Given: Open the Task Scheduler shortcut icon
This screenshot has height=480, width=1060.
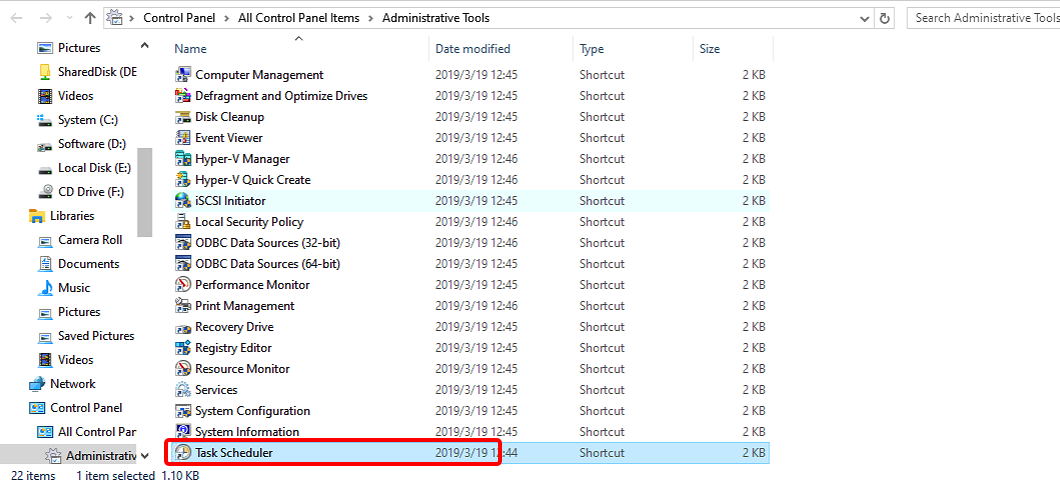Looking at the screenshot, I should click(183, 453).
